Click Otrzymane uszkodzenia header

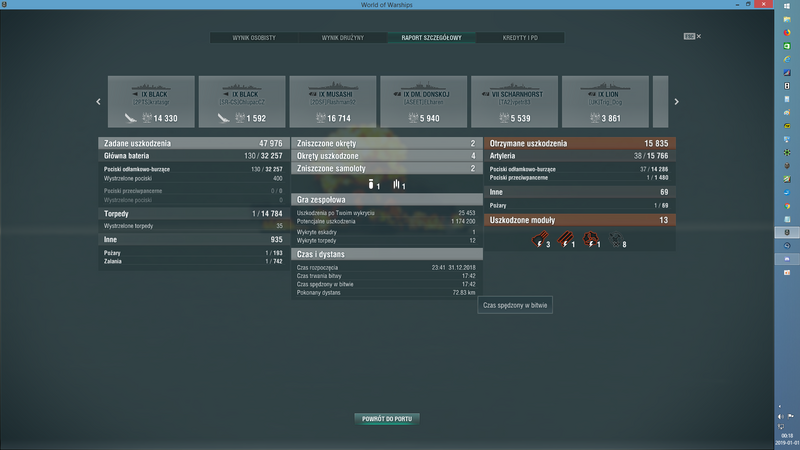click(580, 143)
